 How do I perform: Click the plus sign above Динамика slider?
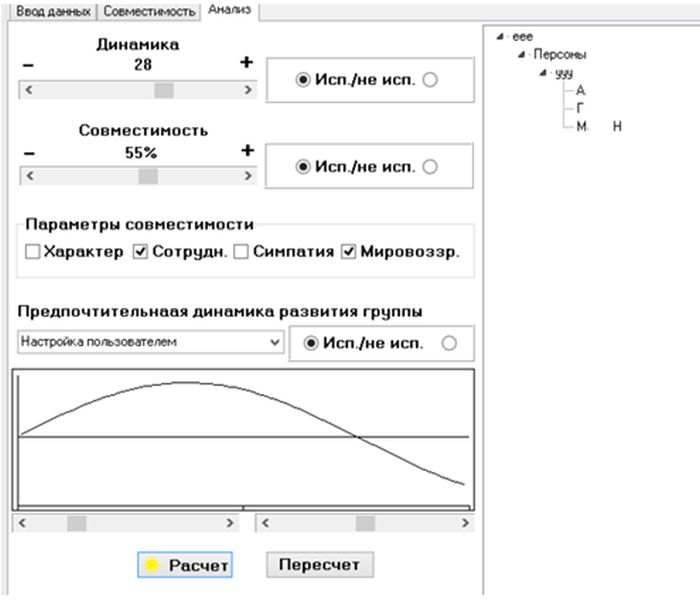click(x=246, y=62)
